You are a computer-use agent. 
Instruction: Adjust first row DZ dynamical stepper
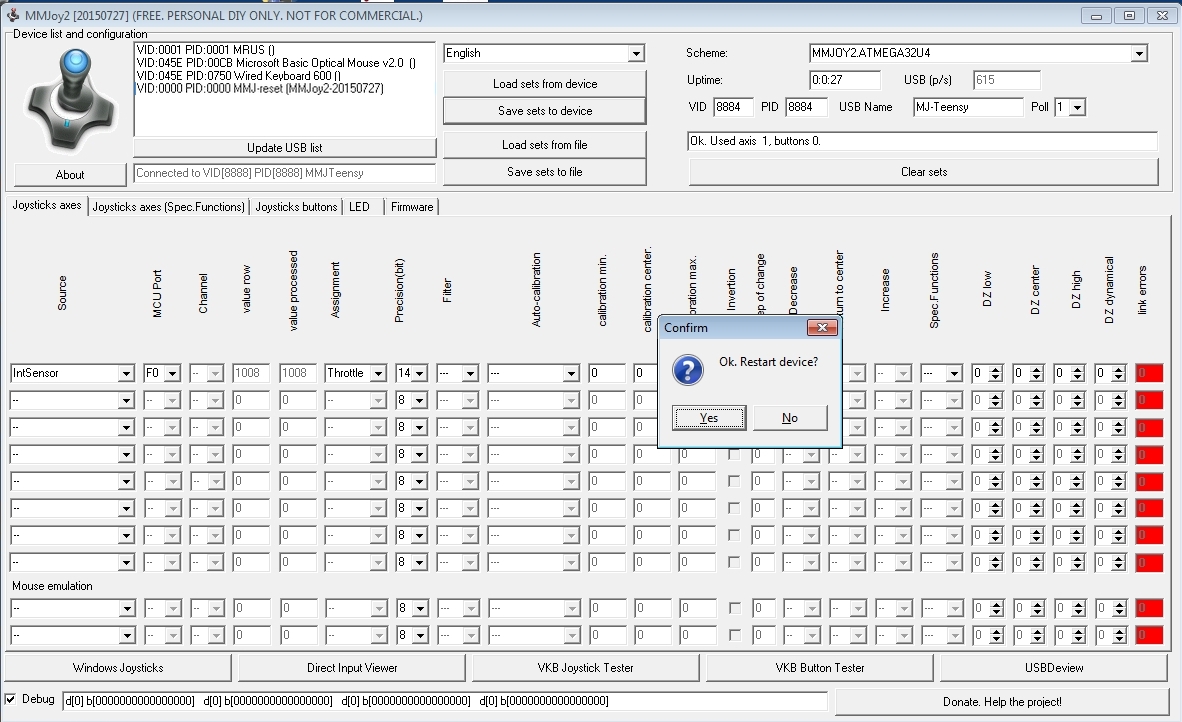pos(1118,373)
